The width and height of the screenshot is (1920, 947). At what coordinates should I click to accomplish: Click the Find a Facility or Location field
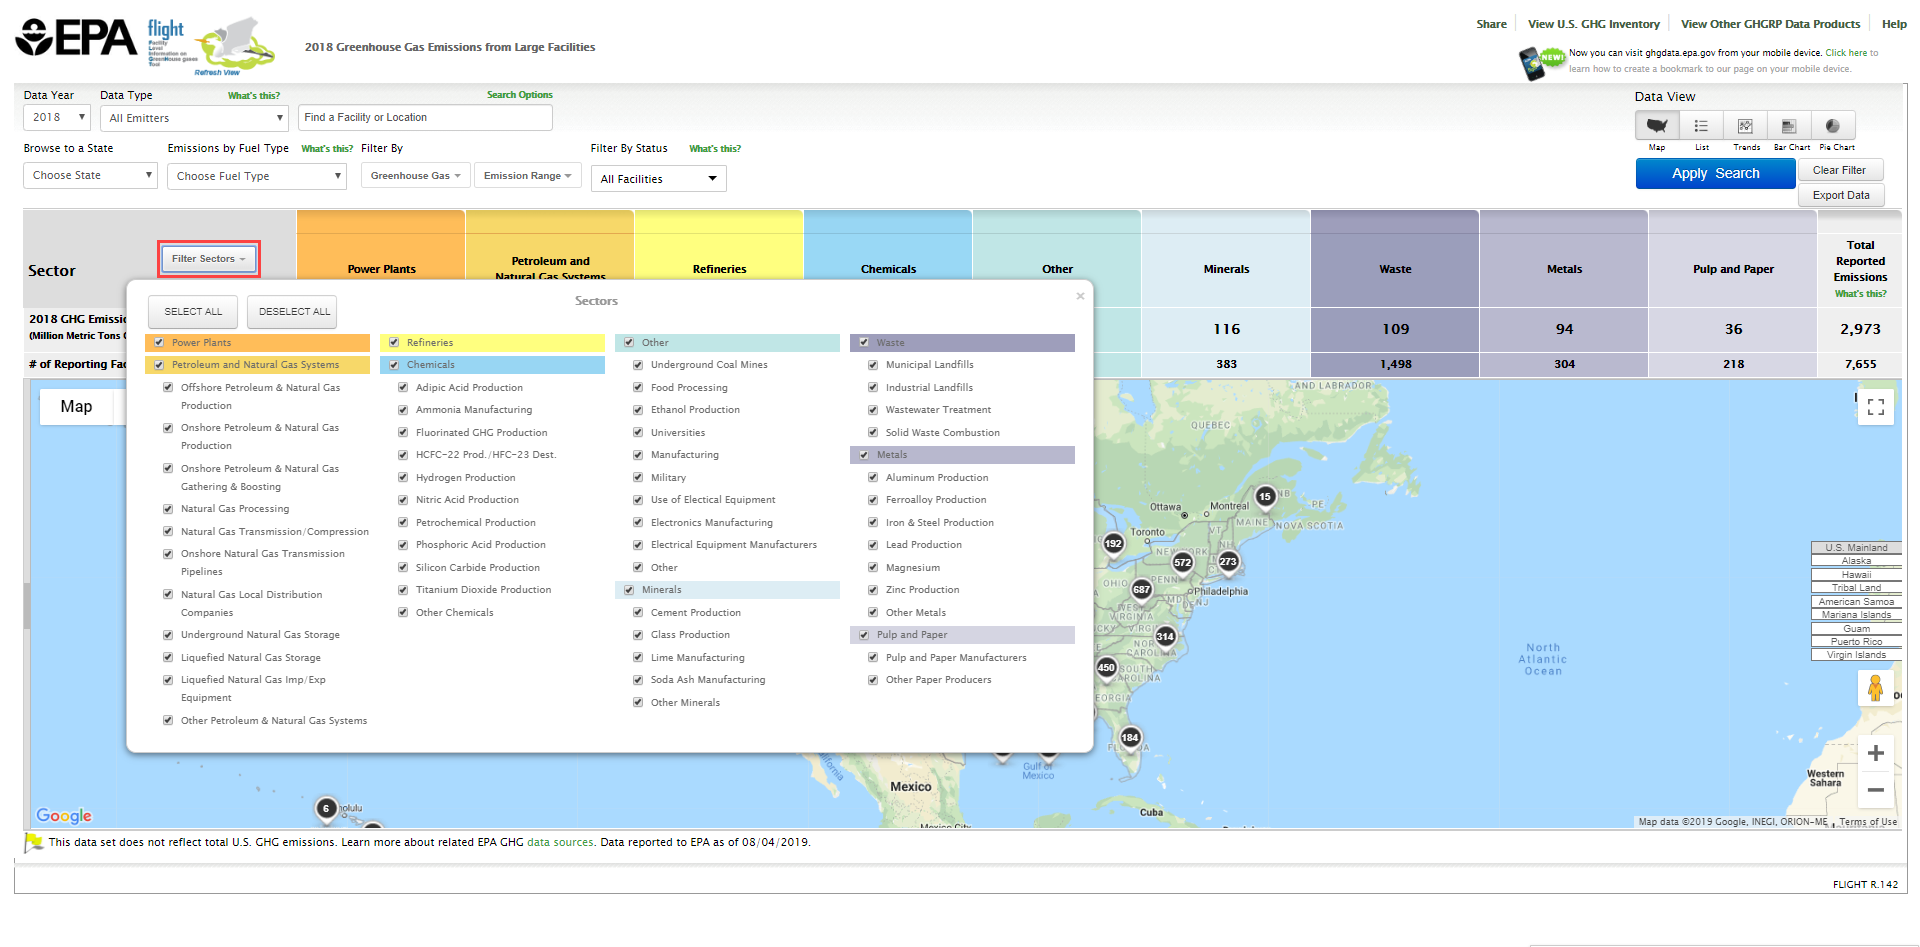[426, 118]
